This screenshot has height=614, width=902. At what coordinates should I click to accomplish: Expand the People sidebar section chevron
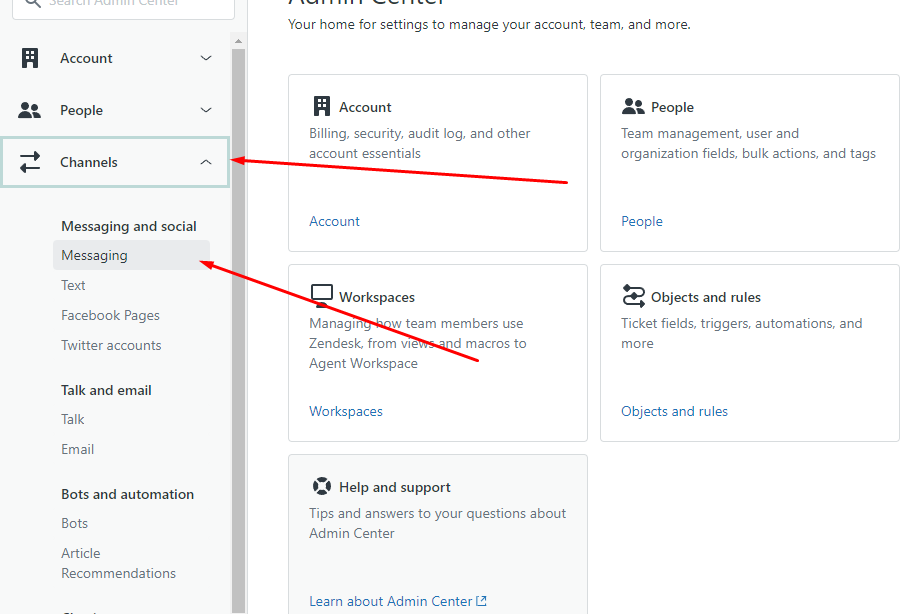206,110
